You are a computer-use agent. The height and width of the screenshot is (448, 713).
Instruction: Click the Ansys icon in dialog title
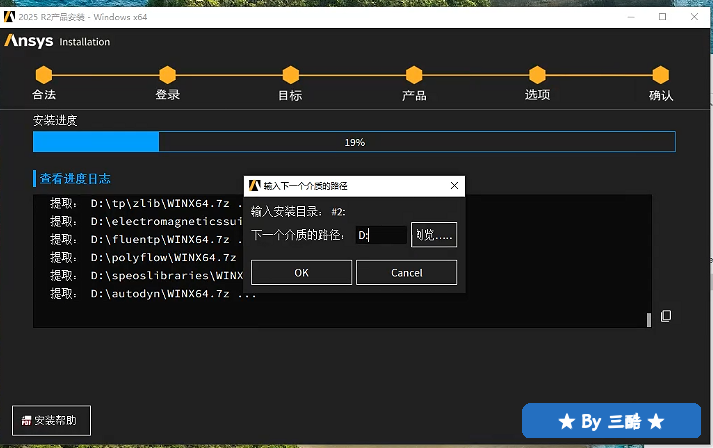[254, 186]
